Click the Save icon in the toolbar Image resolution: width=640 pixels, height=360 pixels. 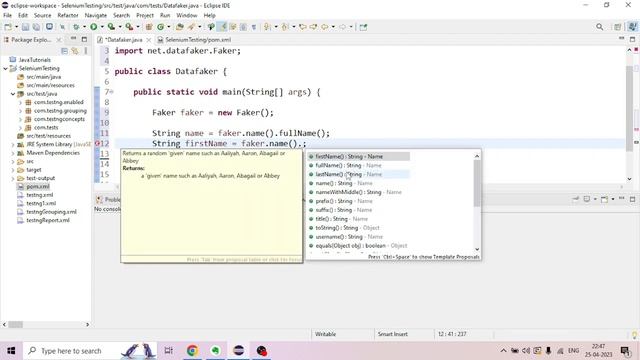(x=25, y=27)
